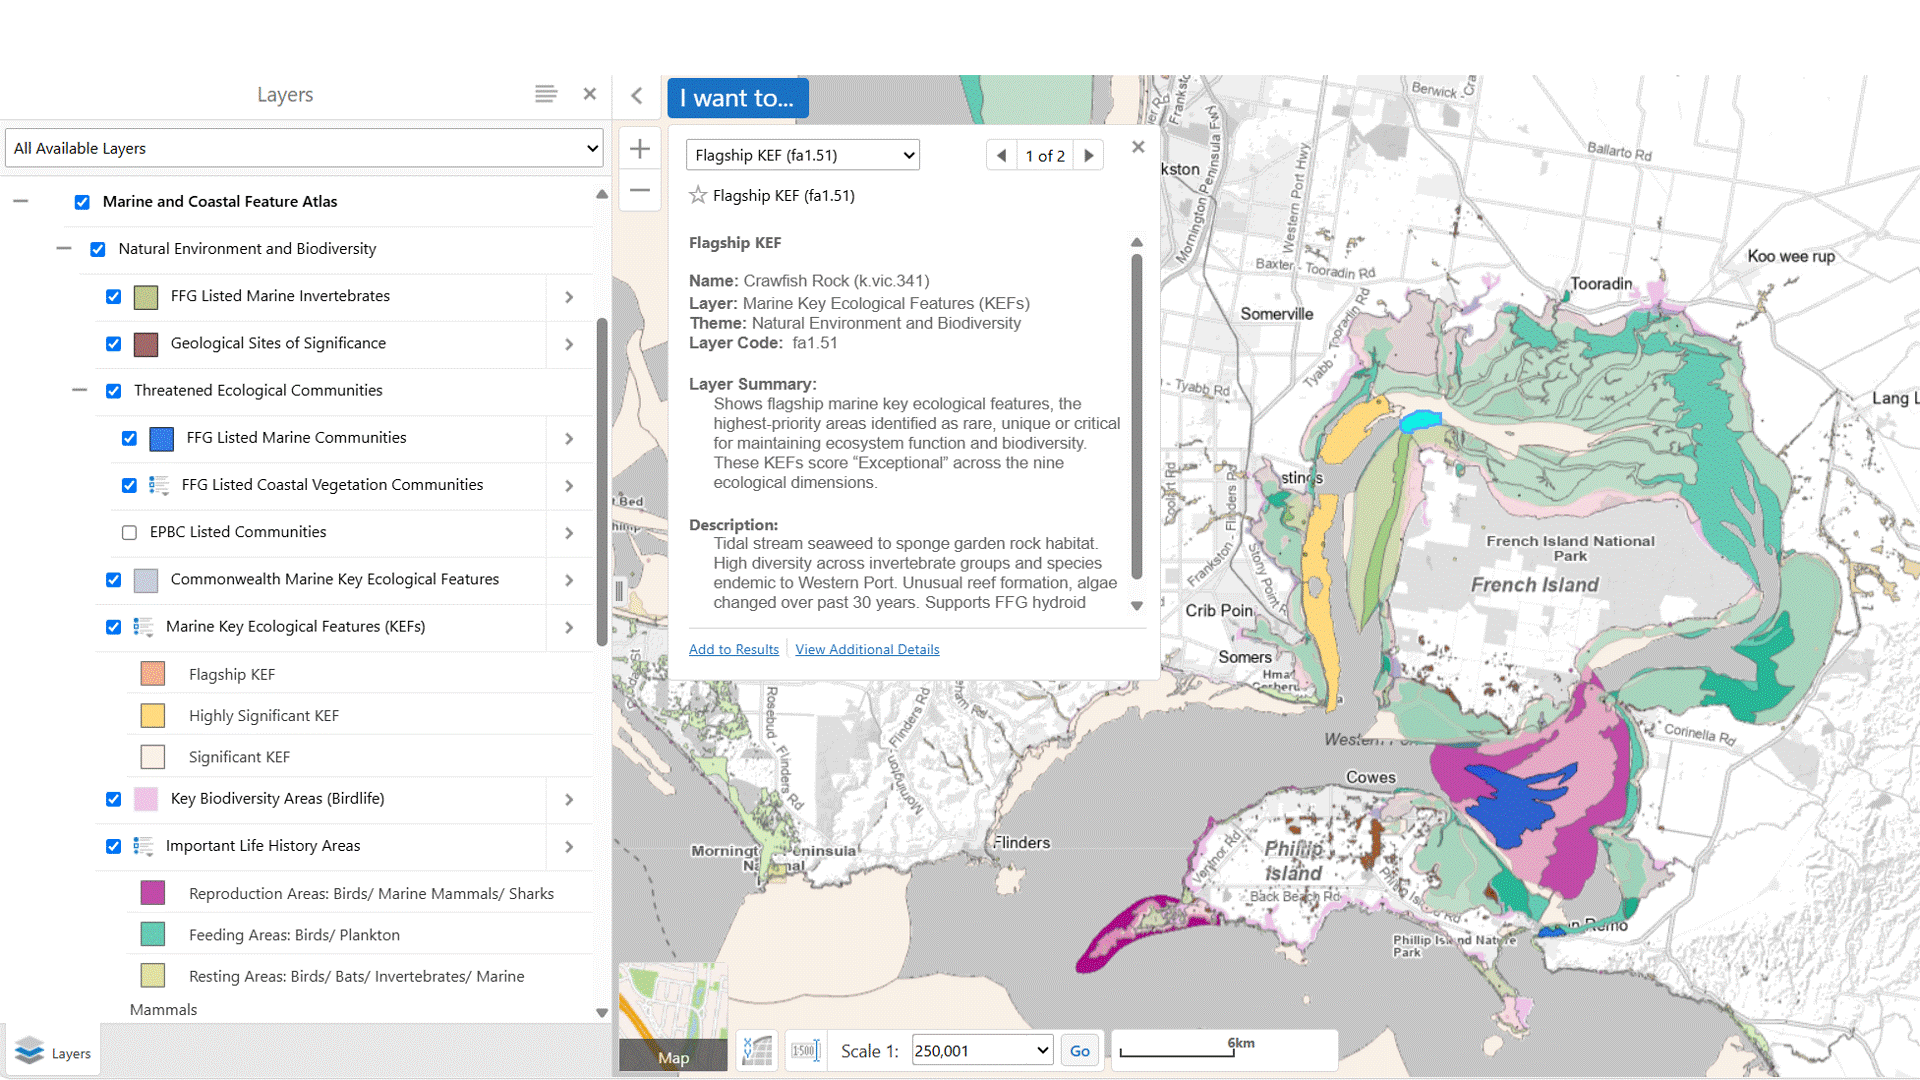Open FFG Listed Marine Invertebrates layer options
This screenshot has width=1920, height=1080.
(569, 297)
